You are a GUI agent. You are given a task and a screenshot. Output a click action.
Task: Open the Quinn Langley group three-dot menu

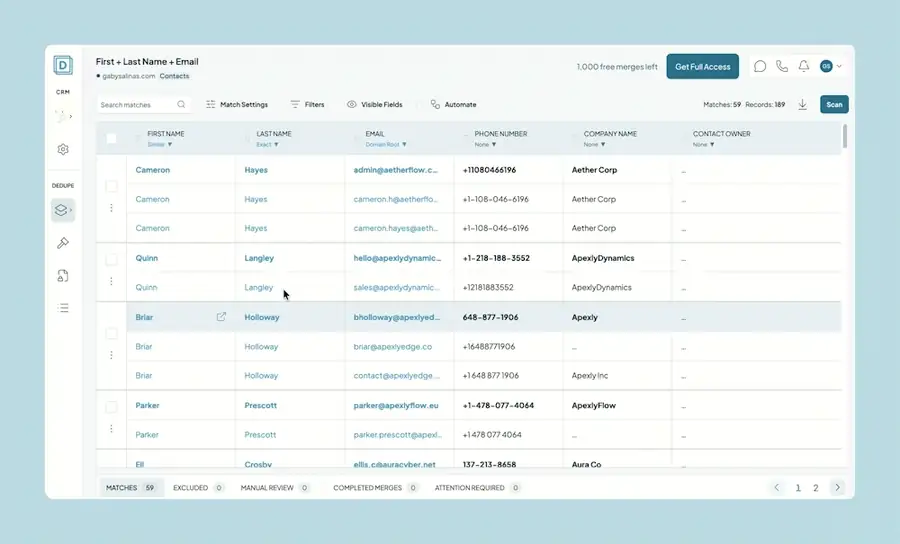pos(111,281)
